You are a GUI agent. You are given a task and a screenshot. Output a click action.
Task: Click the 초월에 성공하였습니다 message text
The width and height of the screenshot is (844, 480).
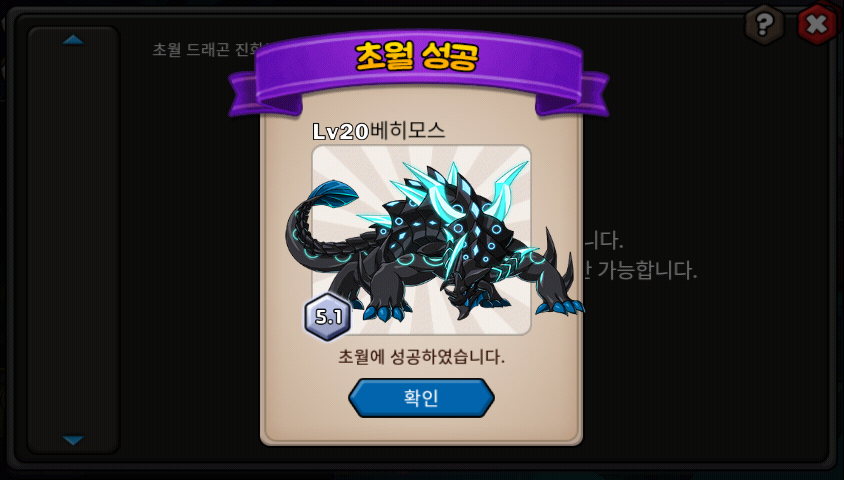(421, 357)
